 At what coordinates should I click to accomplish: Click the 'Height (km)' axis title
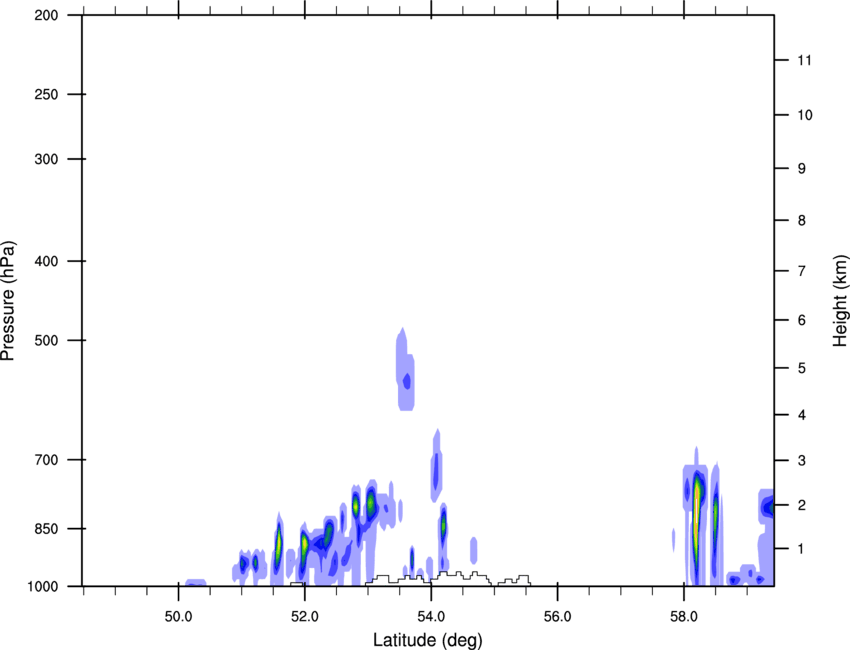tap(840, 301)
